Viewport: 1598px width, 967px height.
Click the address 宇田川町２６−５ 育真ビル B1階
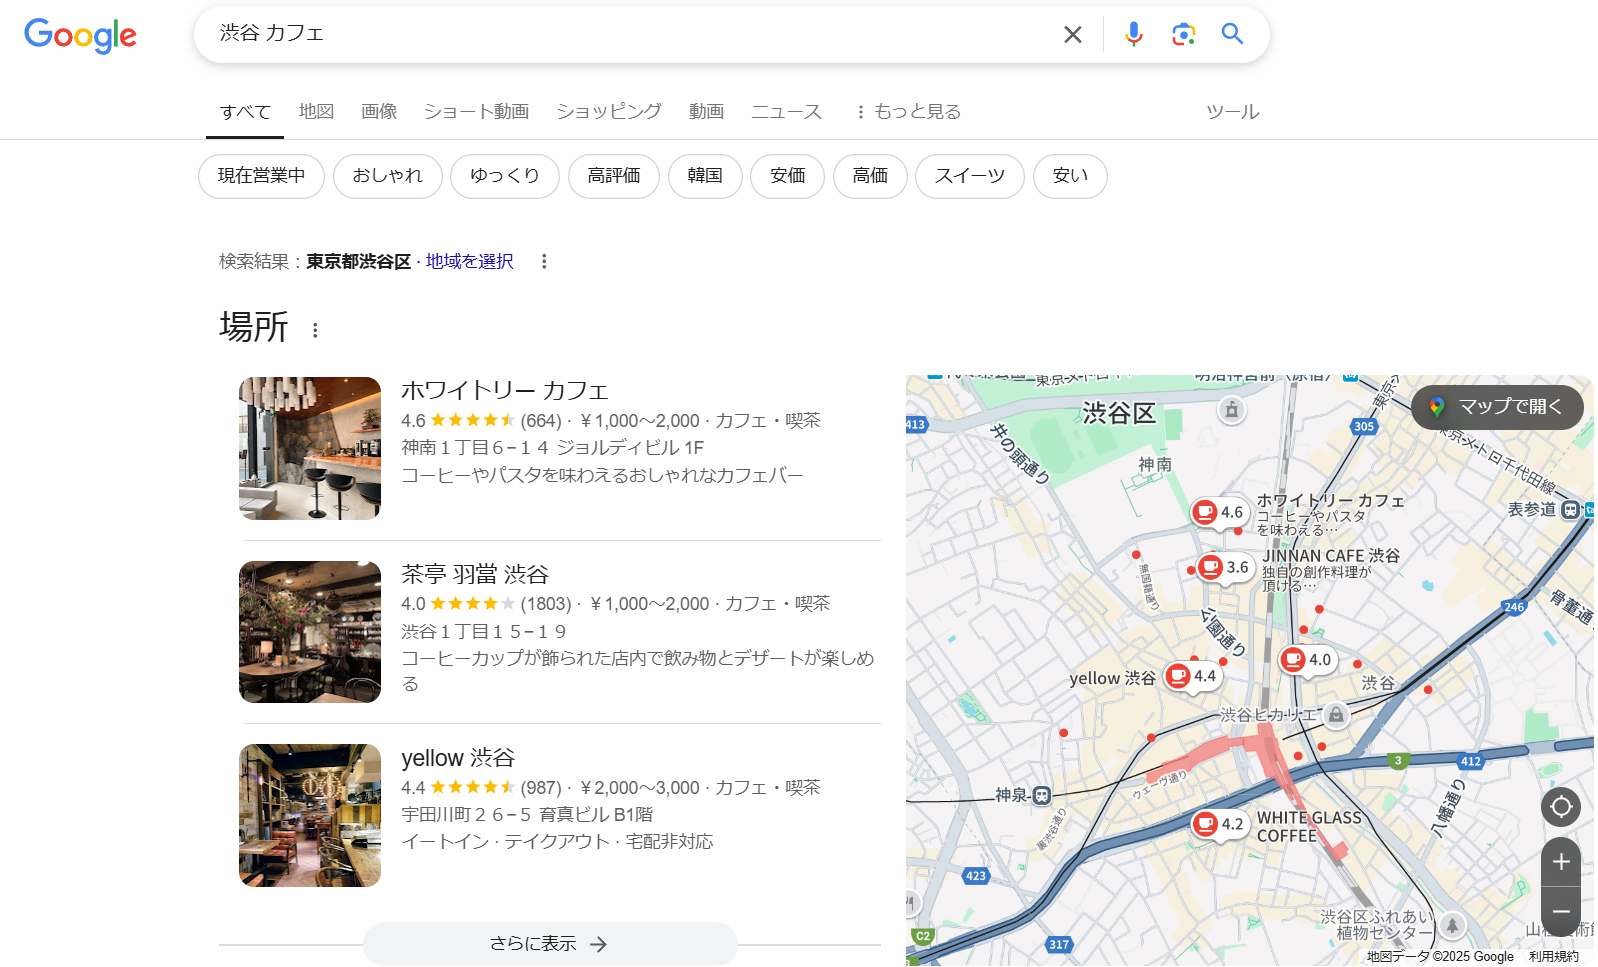point(527,814)
